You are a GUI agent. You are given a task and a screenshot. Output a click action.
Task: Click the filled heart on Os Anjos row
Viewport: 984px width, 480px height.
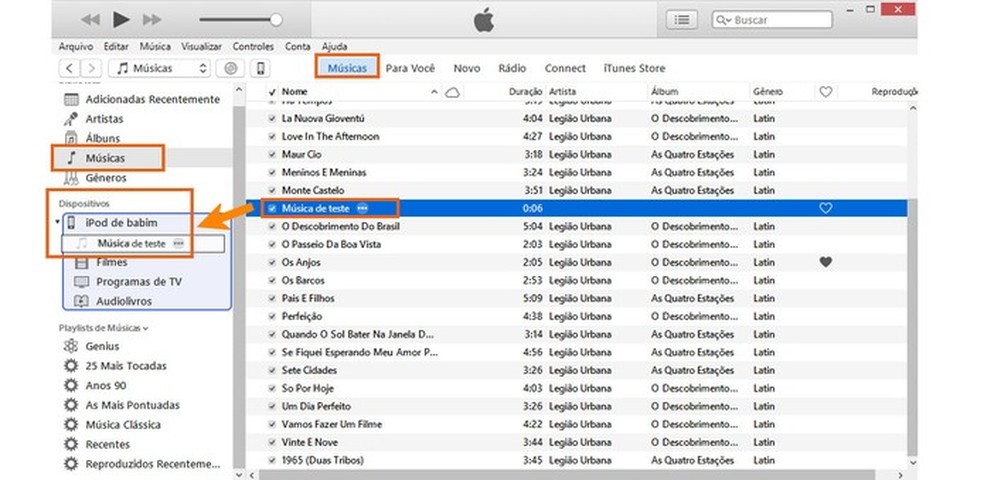pyautogui.click(x=826, y=262)
